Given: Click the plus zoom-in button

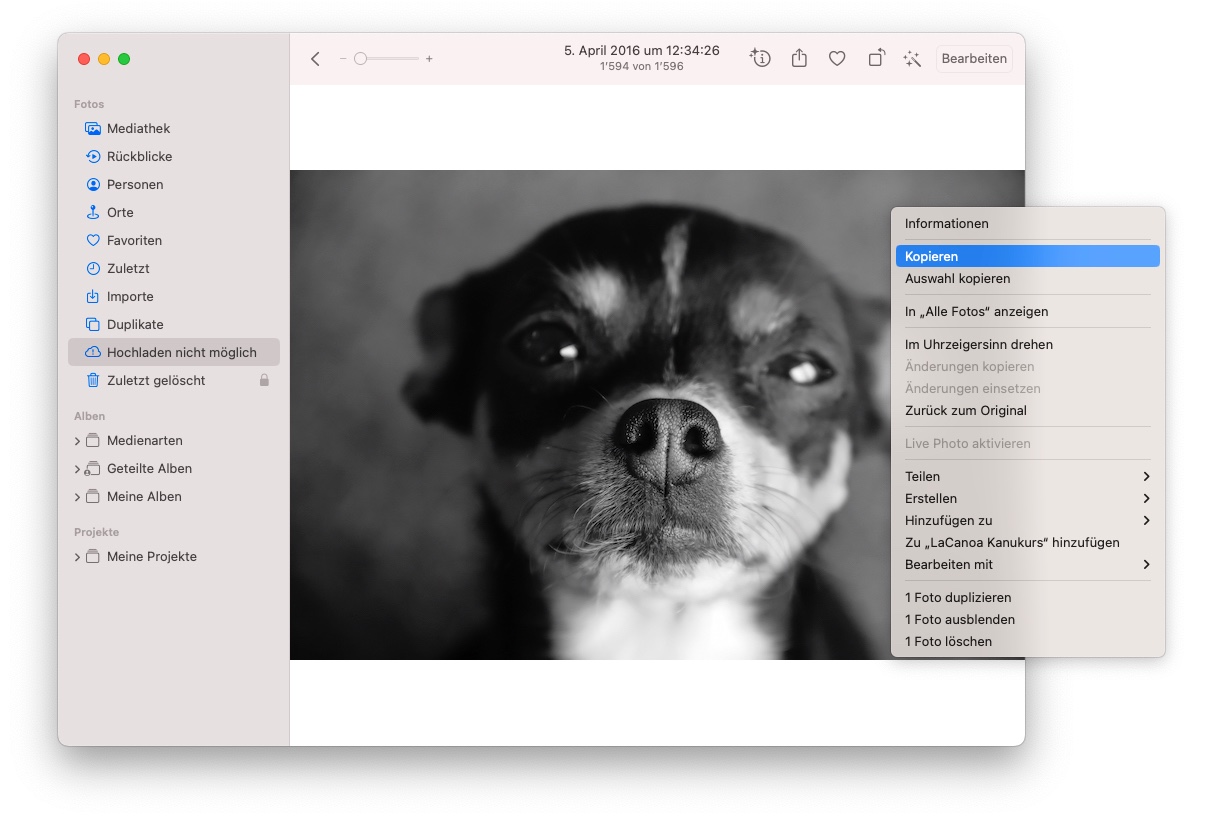Looking at the screenshot, I should pos(429,59).
